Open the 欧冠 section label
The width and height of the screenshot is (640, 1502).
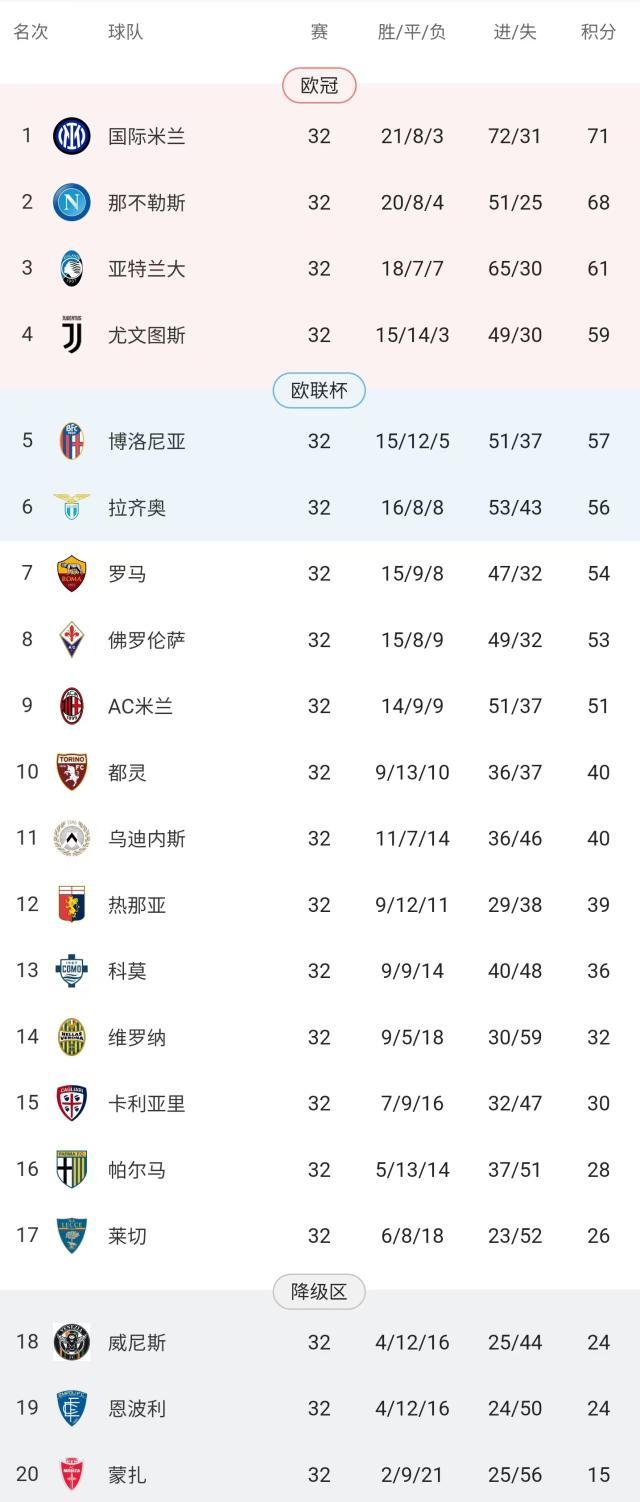pos(320,86)
